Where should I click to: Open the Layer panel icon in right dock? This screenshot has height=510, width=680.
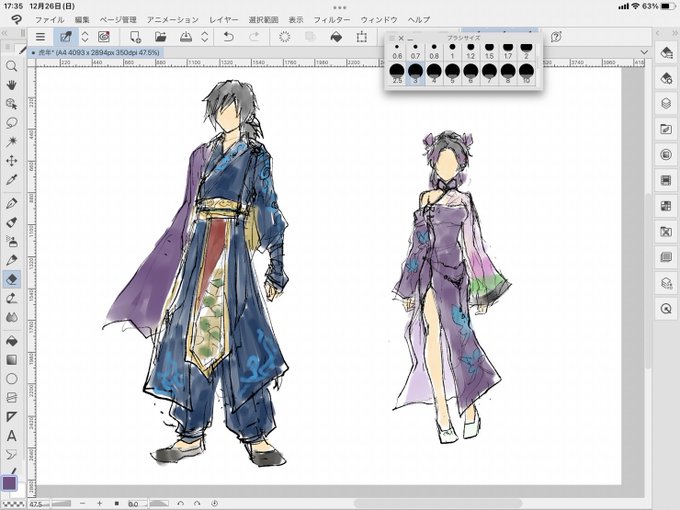point(666,104)
